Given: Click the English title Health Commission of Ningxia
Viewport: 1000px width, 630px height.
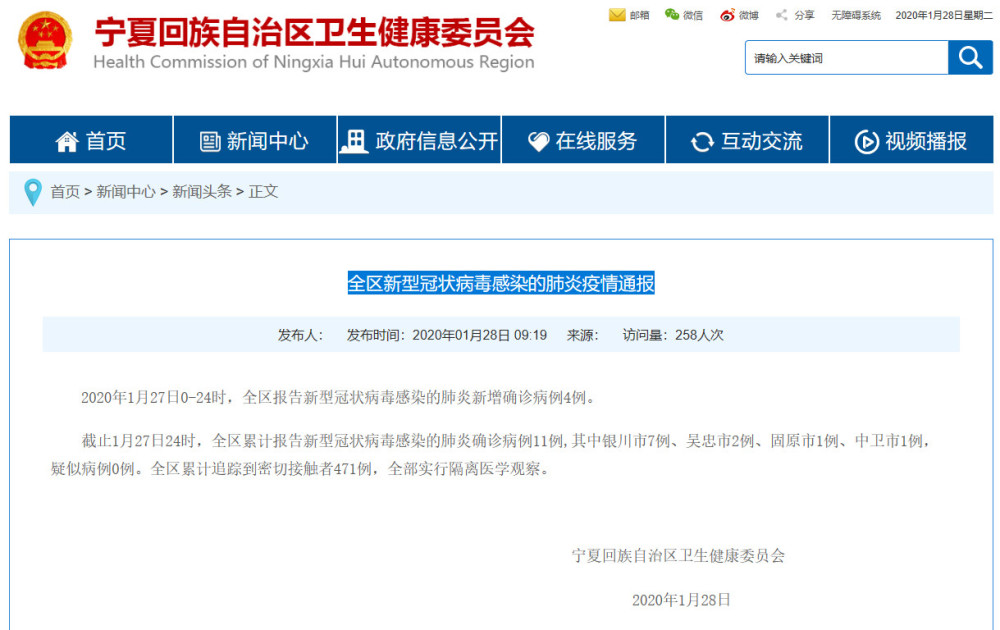Looking at the screenshot, I should [314, 62].
